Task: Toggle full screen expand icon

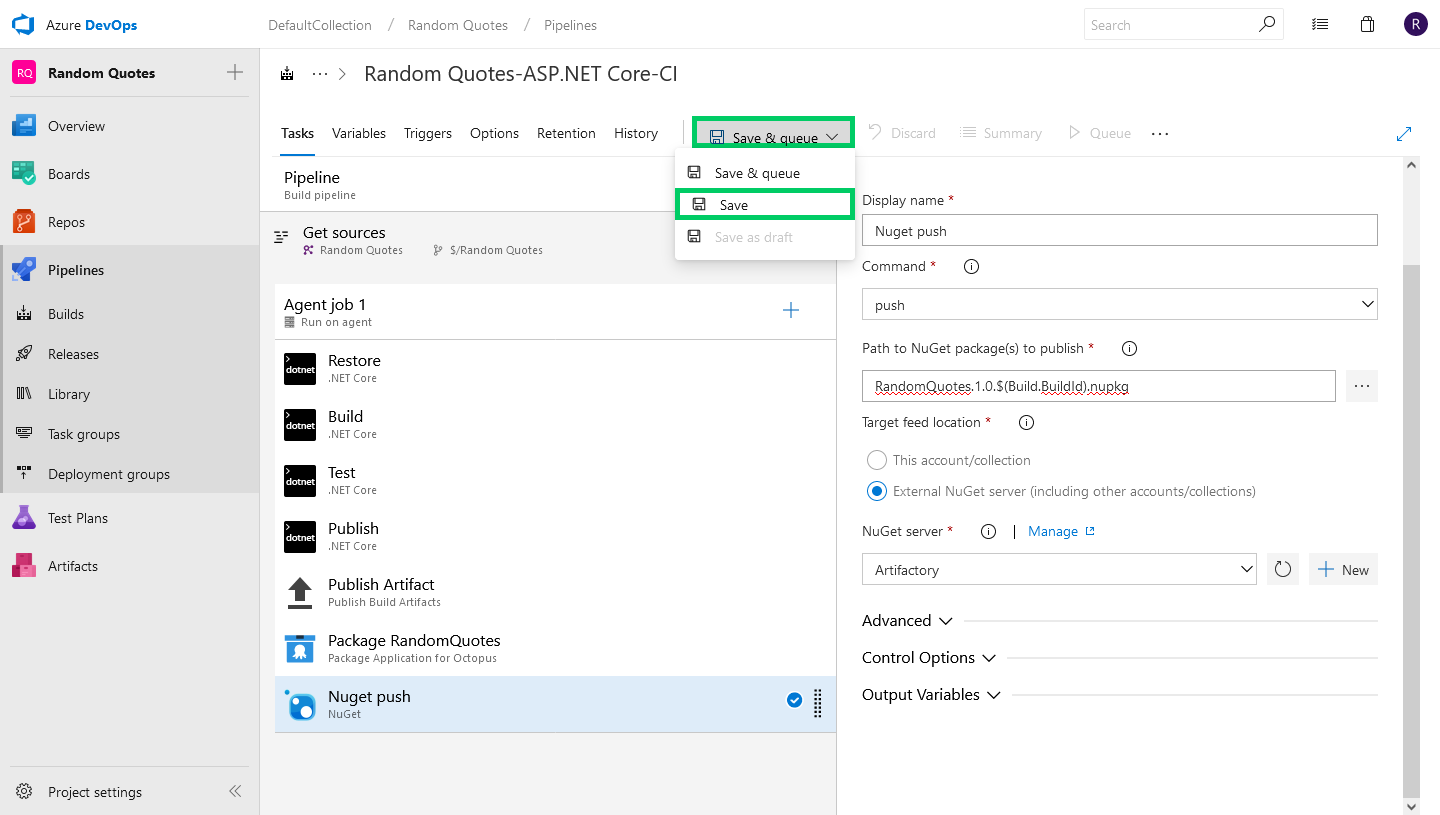Action: click(1404, 133)
